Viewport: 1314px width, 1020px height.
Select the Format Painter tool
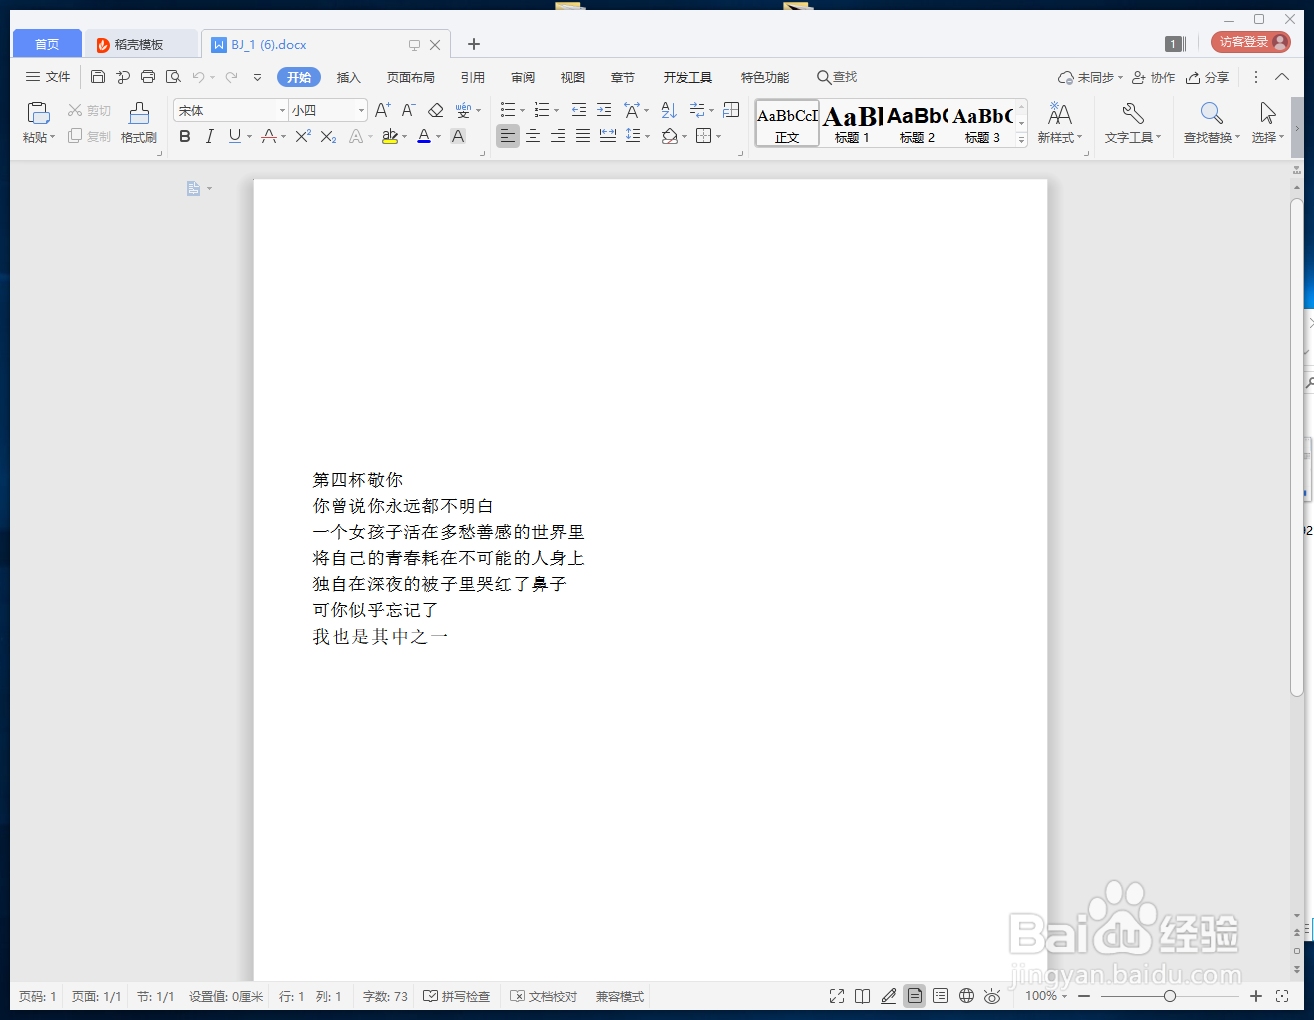point(137,122)
